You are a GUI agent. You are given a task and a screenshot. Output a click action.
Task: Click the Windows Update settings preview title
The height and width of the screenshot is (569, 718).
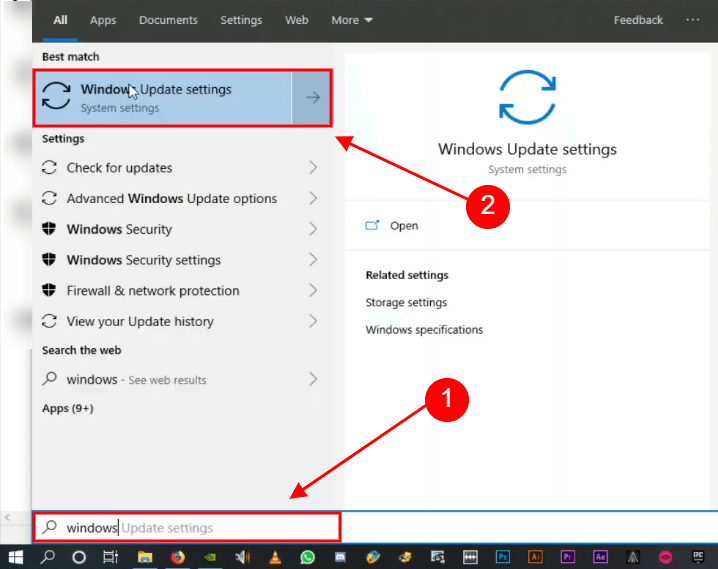[527, 149]
